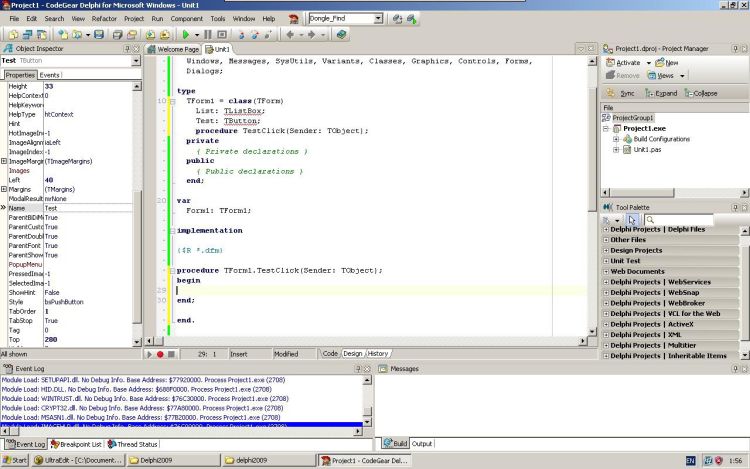Pin the Object Inspector panel
This screenshot has width=750, height=469.
(127, 49)
